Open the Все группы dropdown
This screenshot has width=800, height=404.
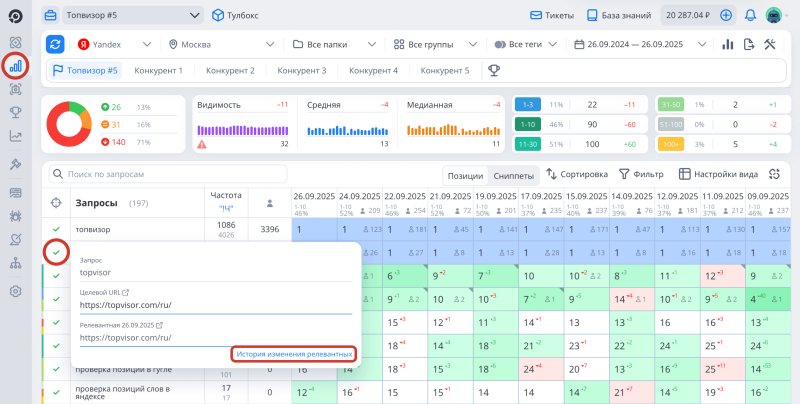(435, 44)
